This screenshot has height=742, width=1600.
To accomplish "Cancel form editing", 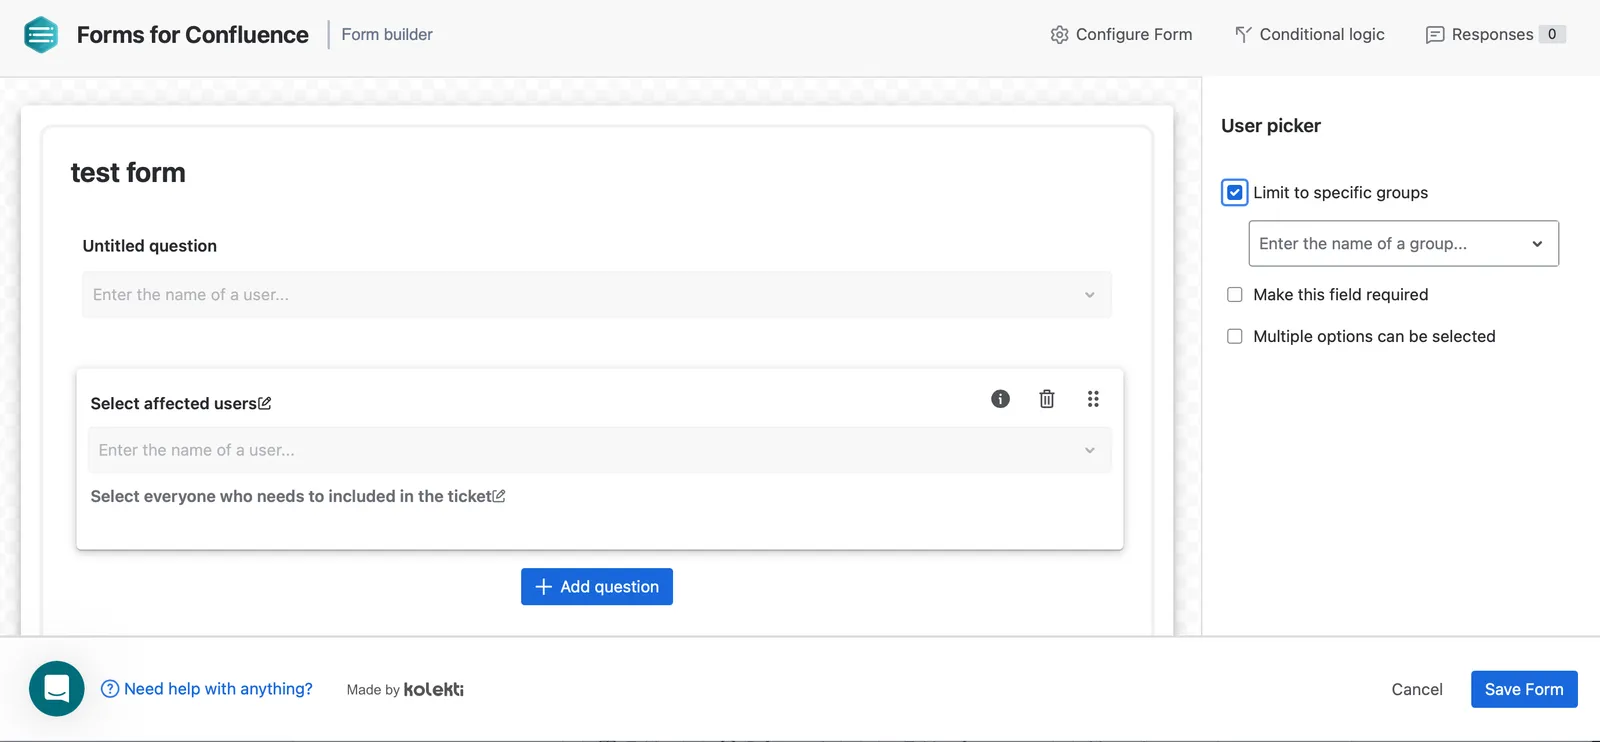I will pos(1417,689).
